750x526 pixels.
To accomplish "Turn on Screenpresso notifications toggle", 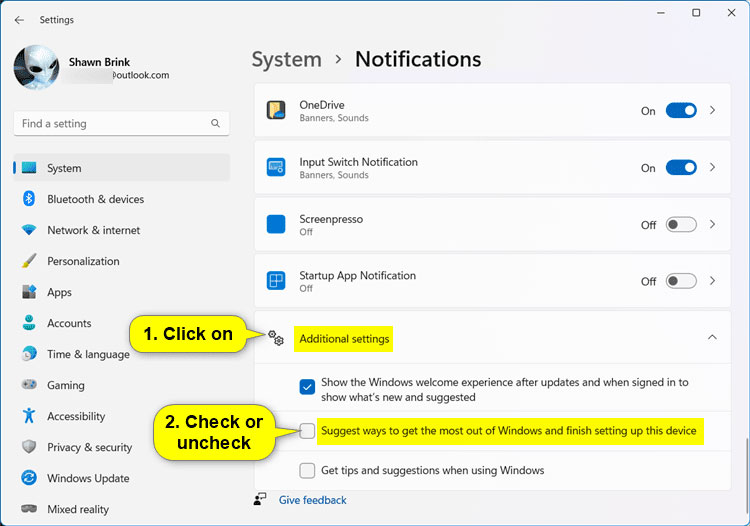I will click(x=681, y=224).
